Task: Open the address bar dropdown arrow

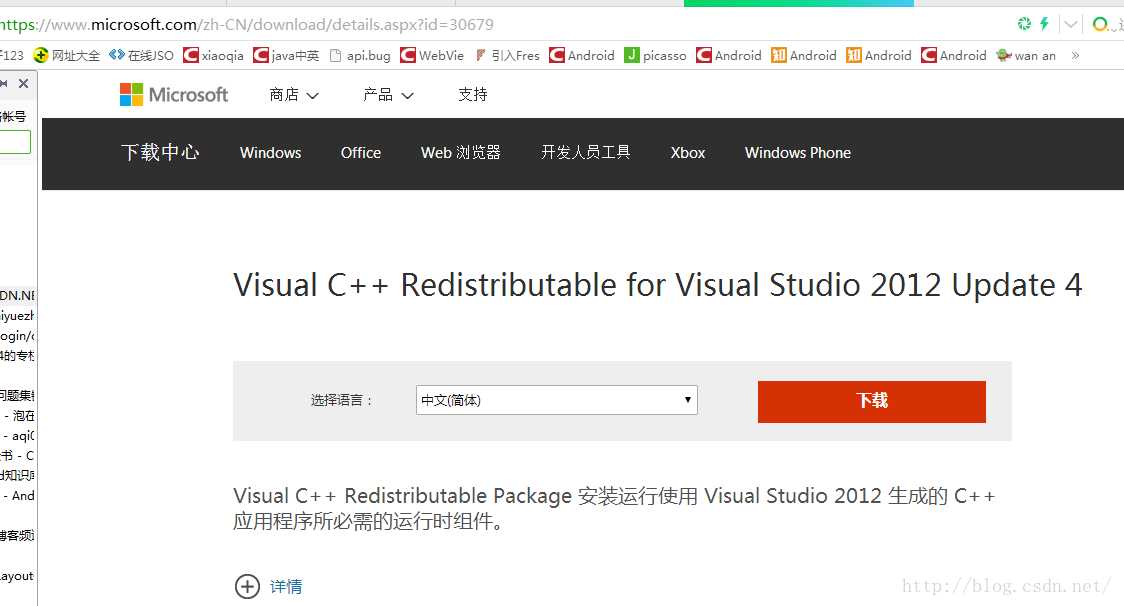Action: [1071, 24]
